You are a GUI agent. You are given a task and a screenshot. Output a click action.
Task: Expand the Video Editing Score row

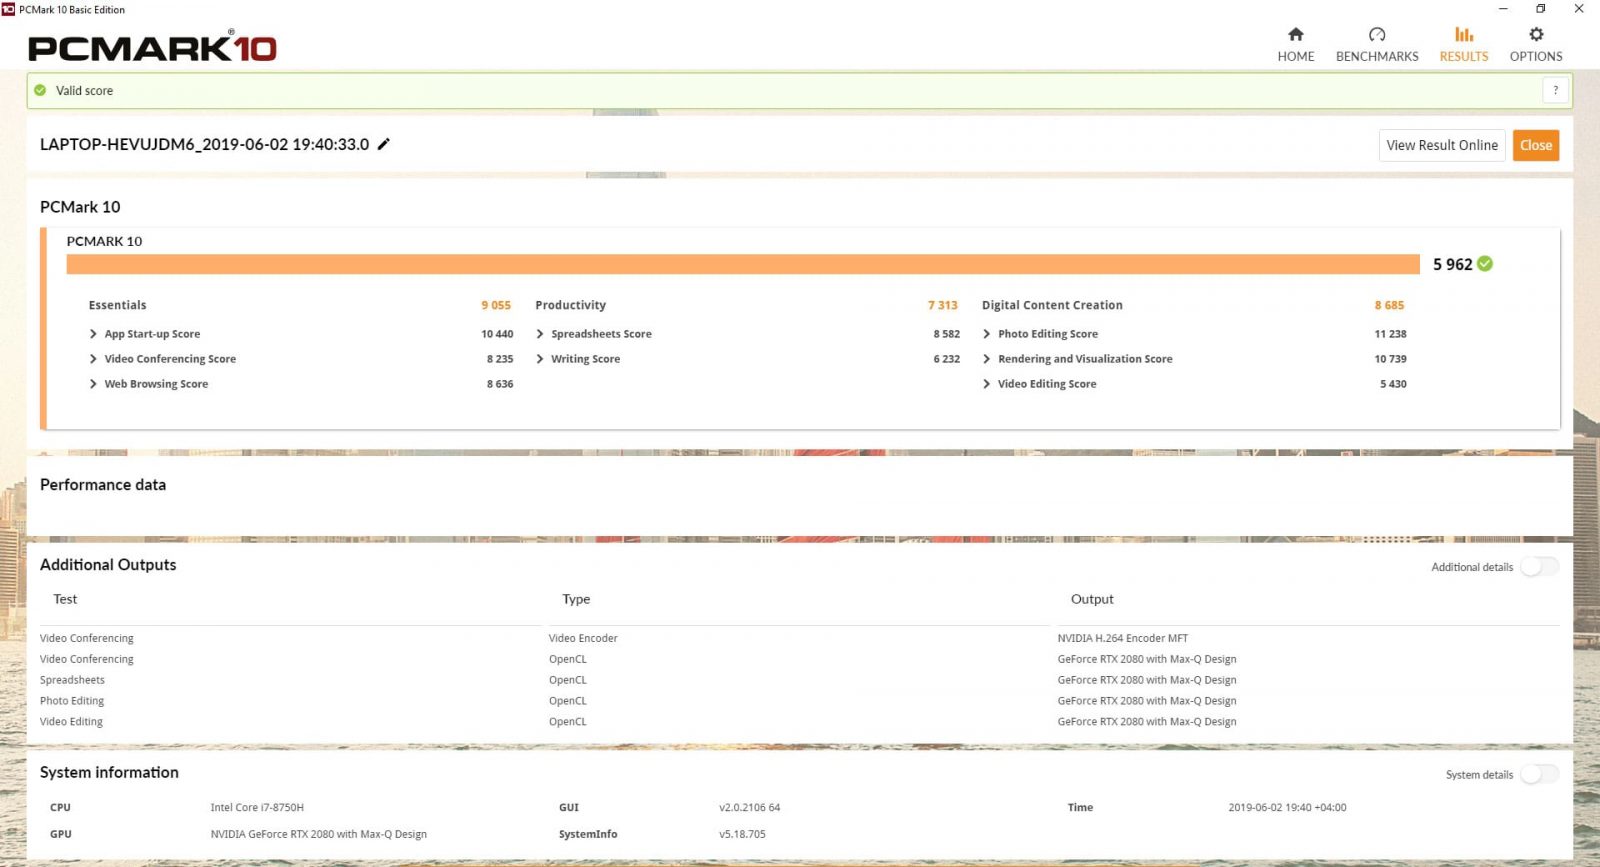[x=987, y=384]
